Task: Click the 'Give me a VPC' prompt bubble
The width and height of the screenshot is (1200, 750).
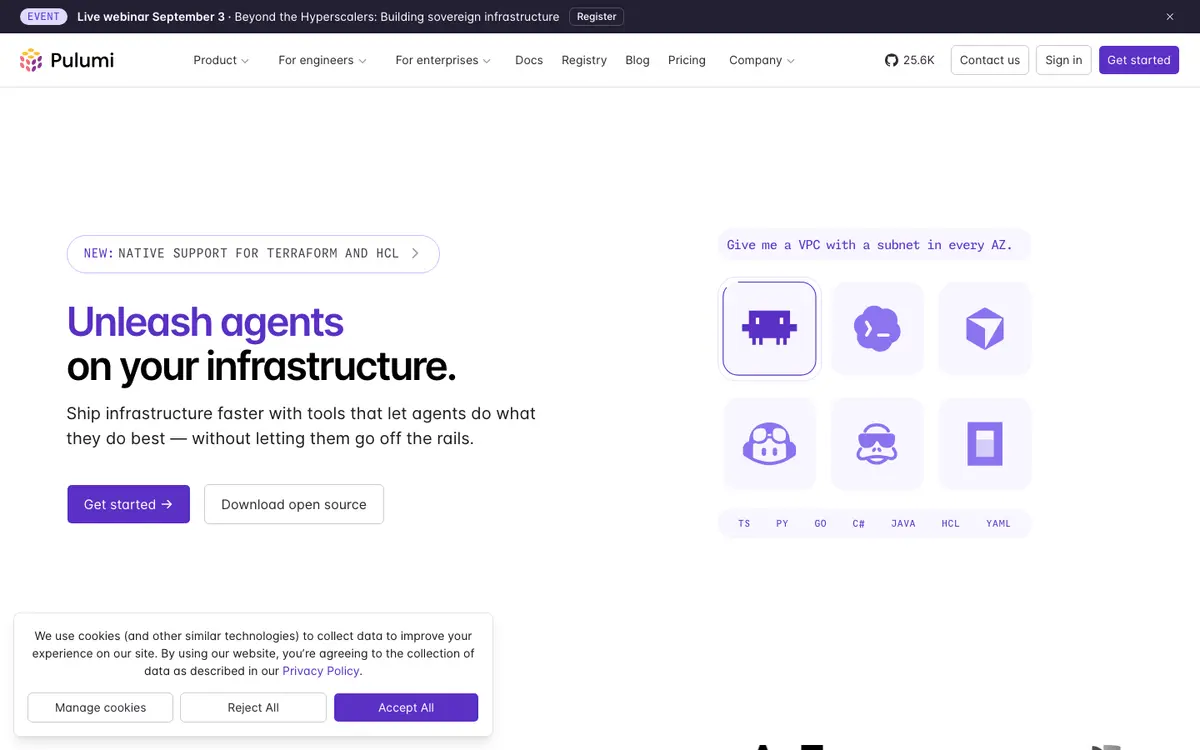Action: pos(874,245)
